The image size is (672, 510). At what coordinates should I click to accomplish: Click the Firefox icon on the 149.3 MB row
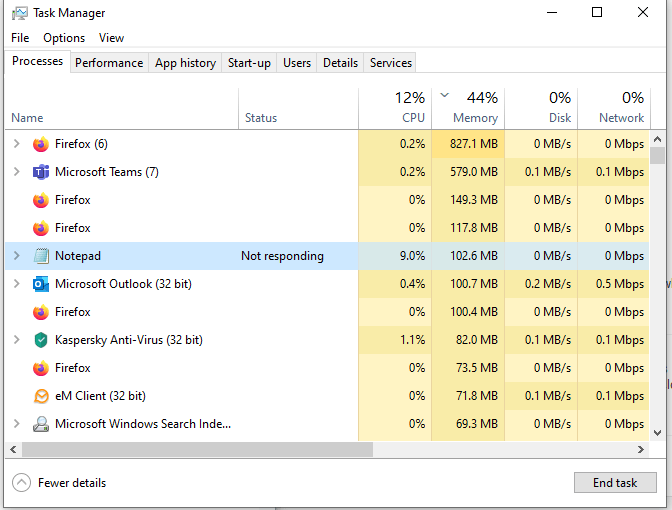pyautogui.click(x=41, y=200)
